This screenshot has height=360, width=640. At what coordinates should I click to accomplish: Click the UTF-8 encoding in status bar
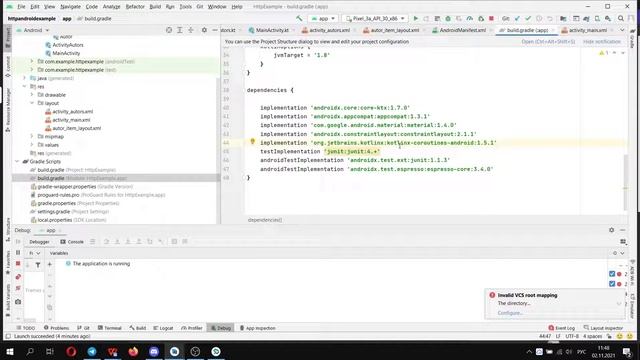[572, 336]
